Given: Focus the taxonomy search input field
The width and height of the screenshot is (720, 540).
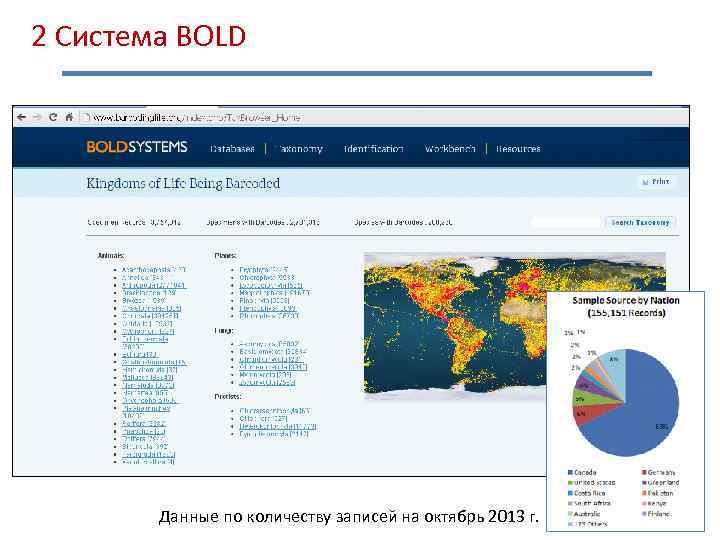Looking at the screenshot, I should pyautogui.click(x=566, y=223).
